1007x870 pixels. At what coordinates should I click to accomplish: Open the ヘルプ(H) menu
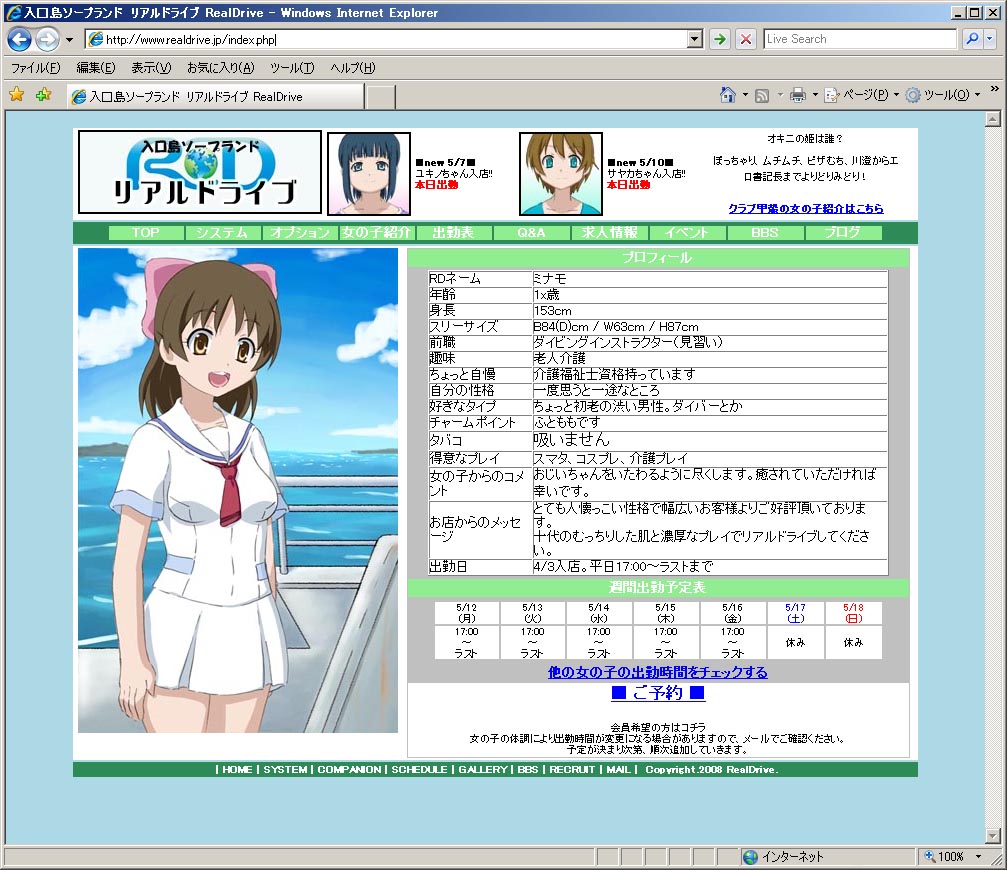(353, 67)
